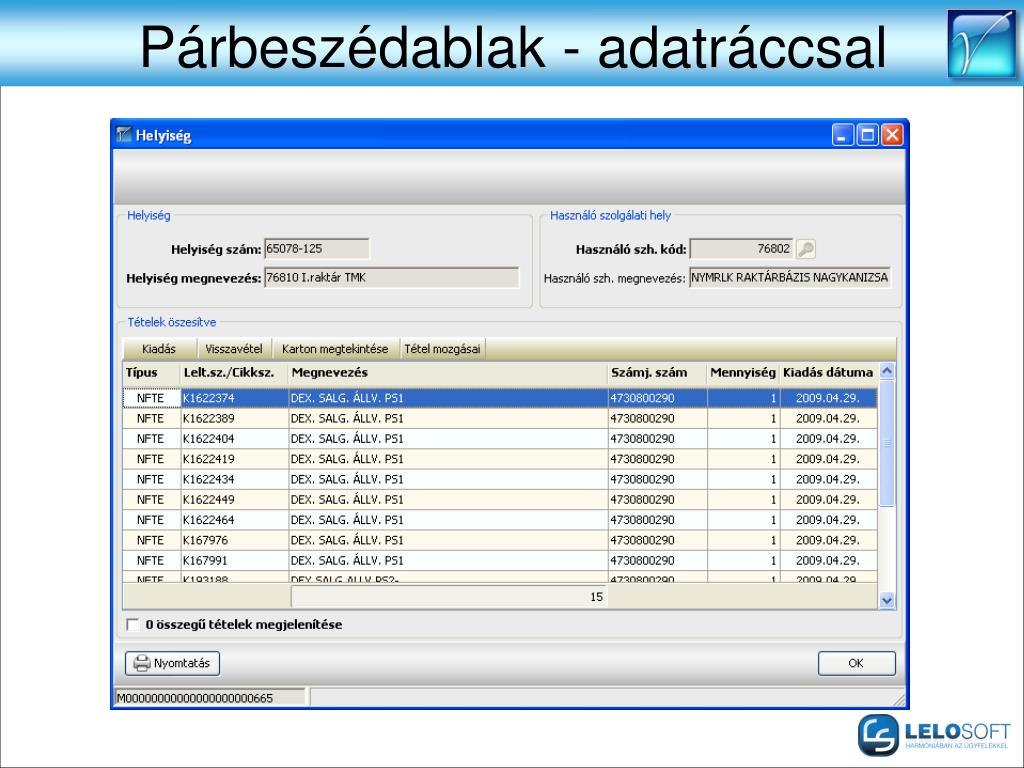Click the Használó szh. kód field

pos(742,249)
